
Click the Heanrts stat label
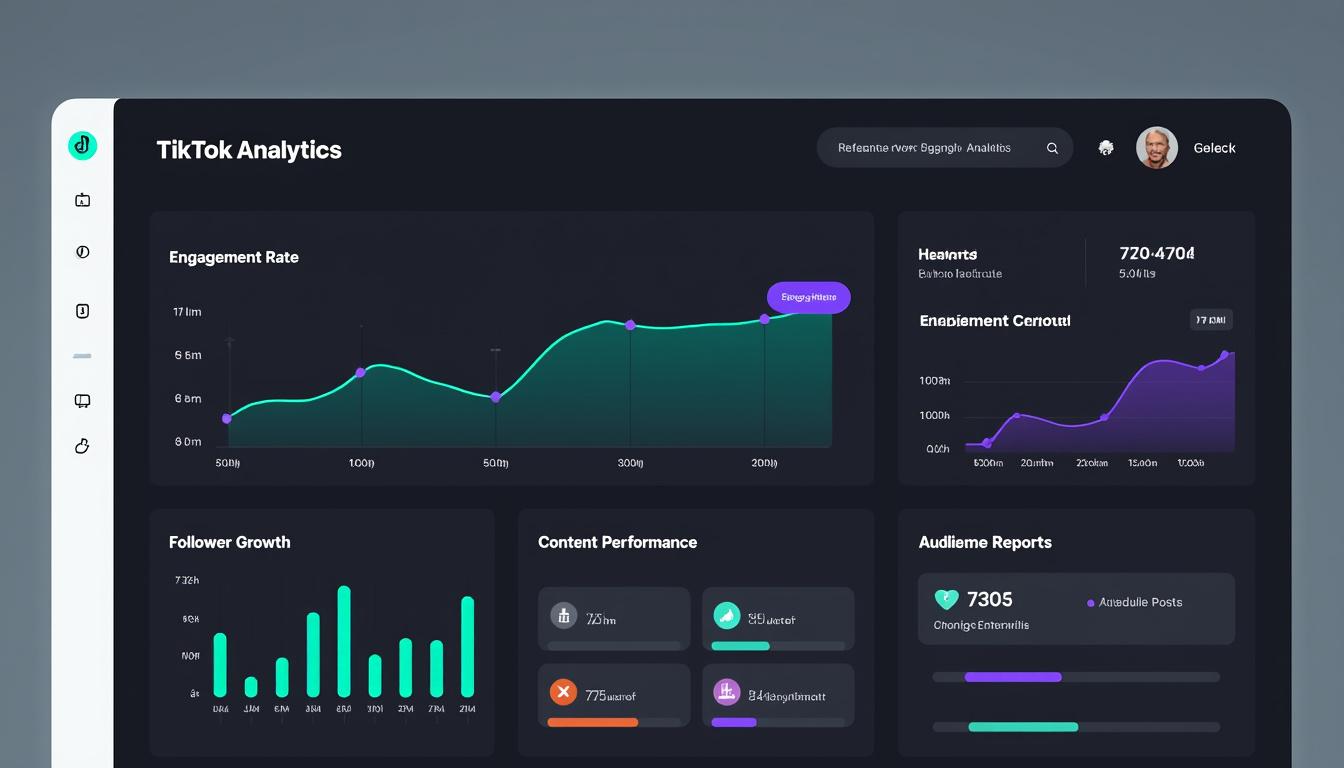pyautogui.click(x=947, y=254)
